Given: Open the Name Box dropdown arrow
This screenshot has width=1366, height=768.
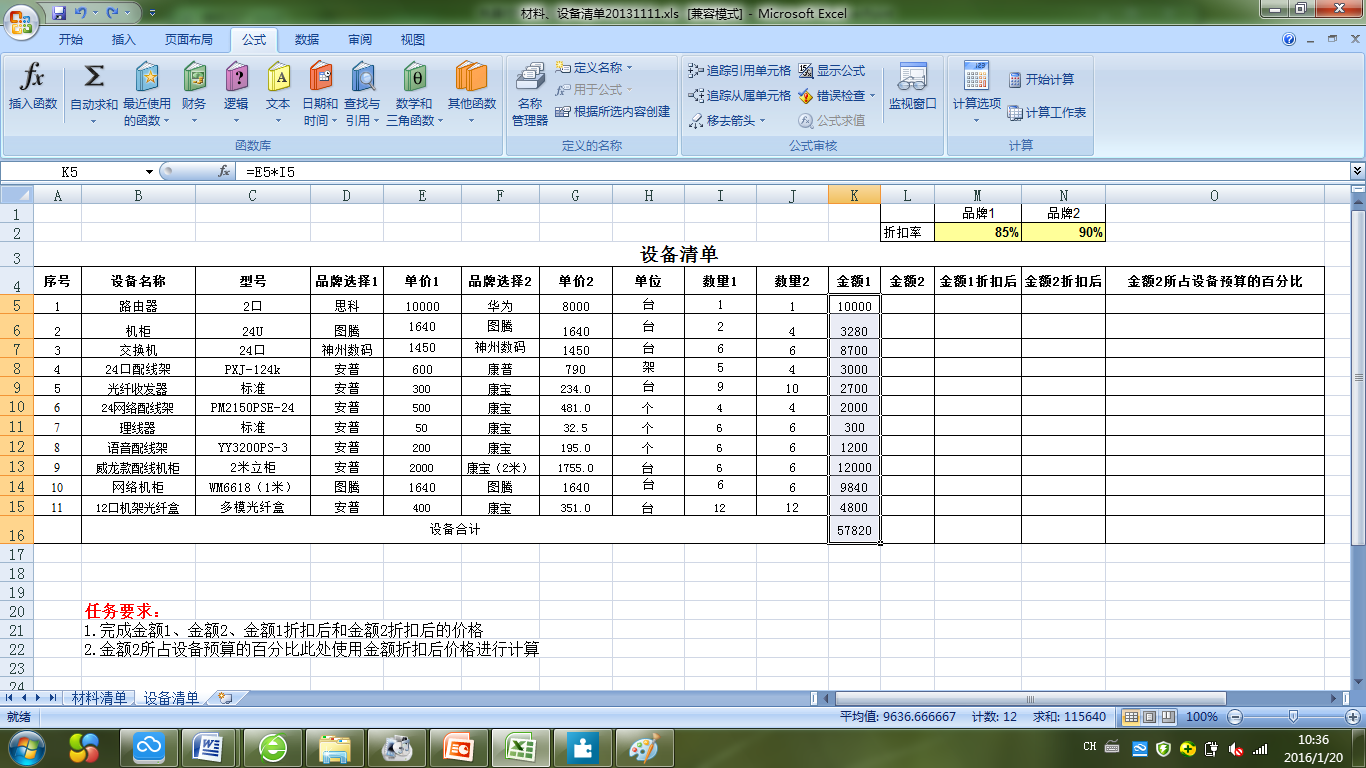Looking at the screenshot, I should click(149, 171).
